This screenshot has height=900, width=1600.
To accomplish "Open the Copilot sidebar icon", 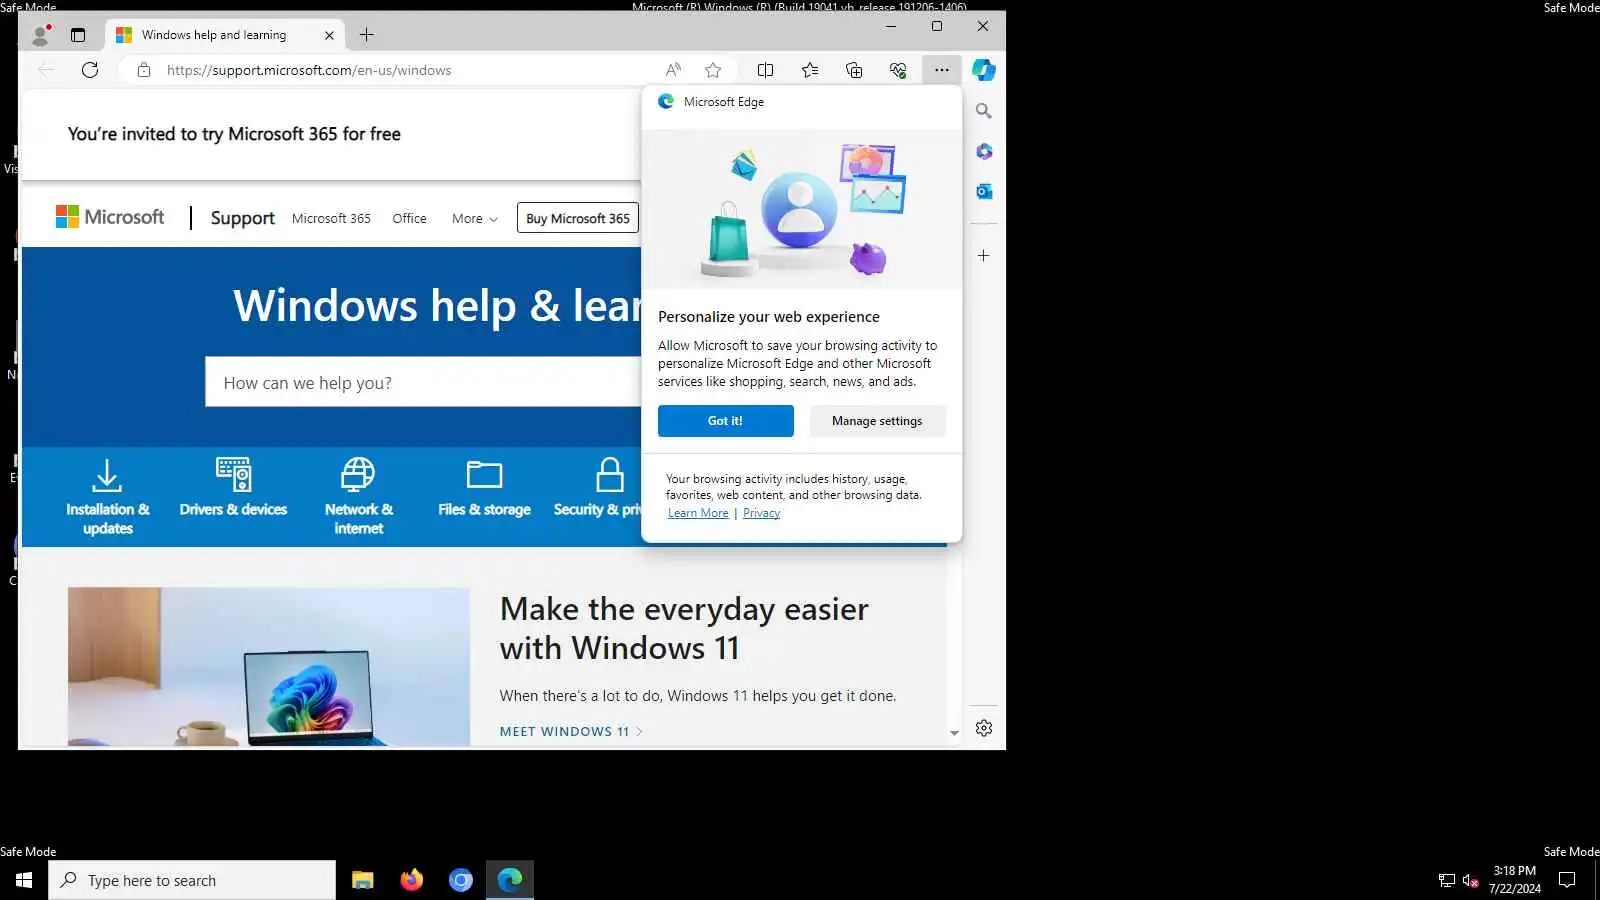I will 984,70.
